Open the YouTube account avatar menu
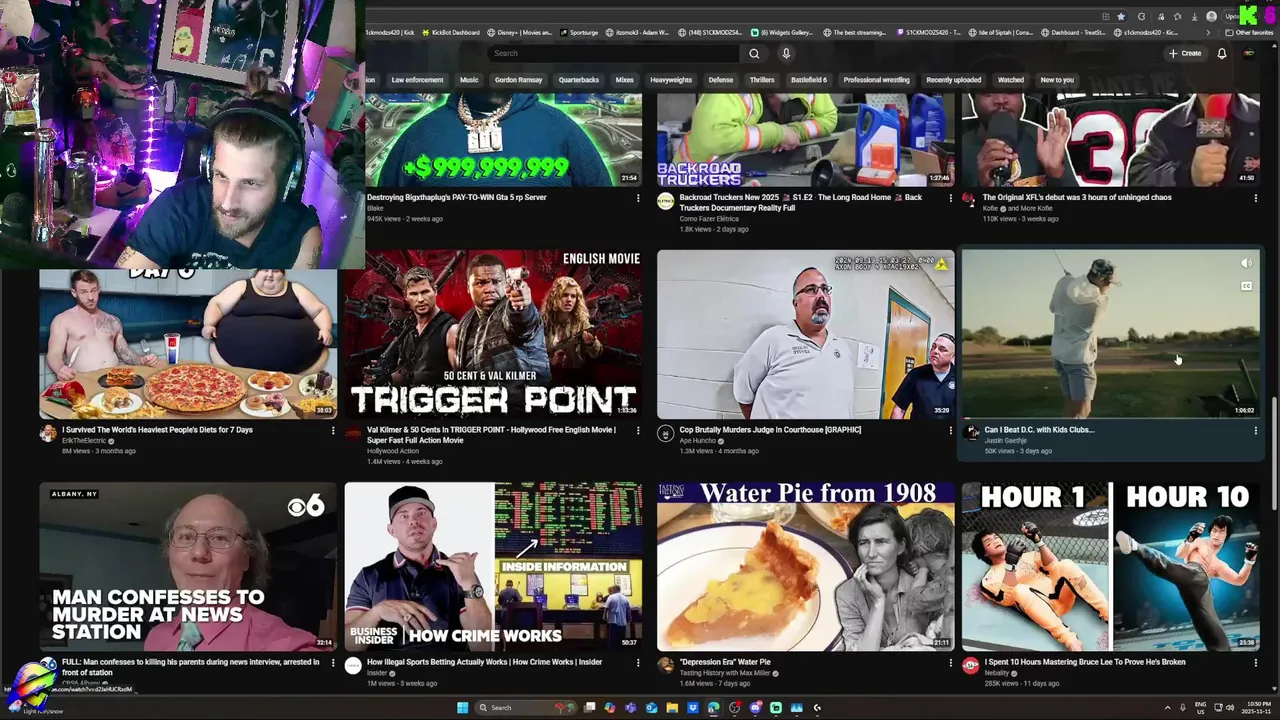 (1248, 53)
